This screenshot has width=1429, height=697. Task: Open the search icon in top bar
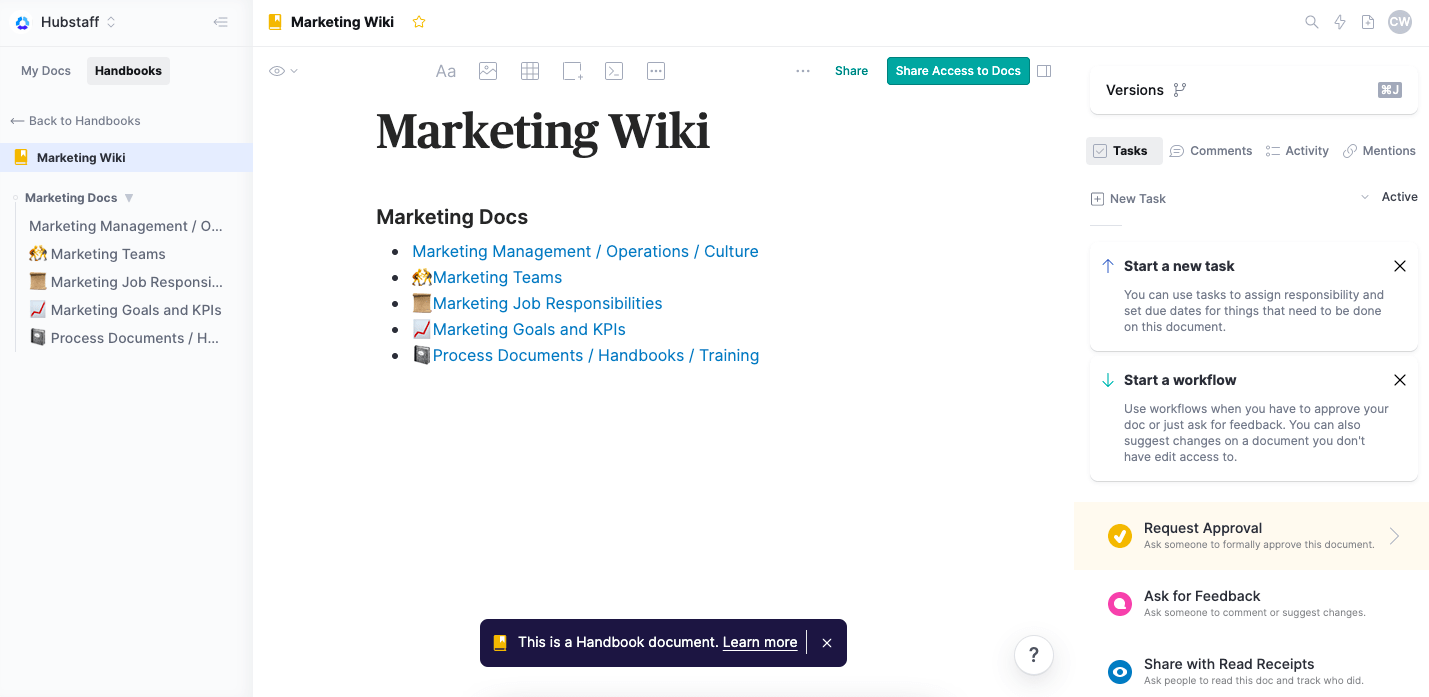pos(1312,22)
